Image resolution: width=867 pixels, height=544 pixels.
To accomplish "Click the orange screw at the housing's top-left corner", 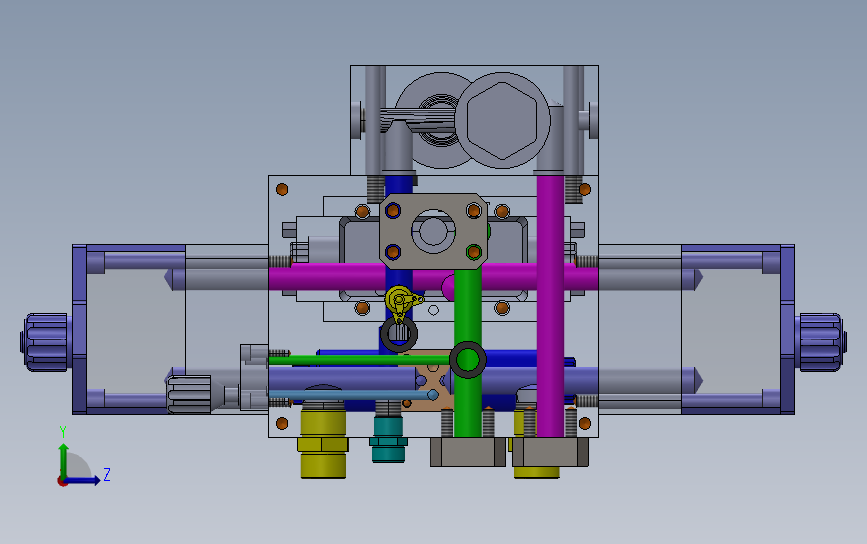I will click(x=282, y=190).
